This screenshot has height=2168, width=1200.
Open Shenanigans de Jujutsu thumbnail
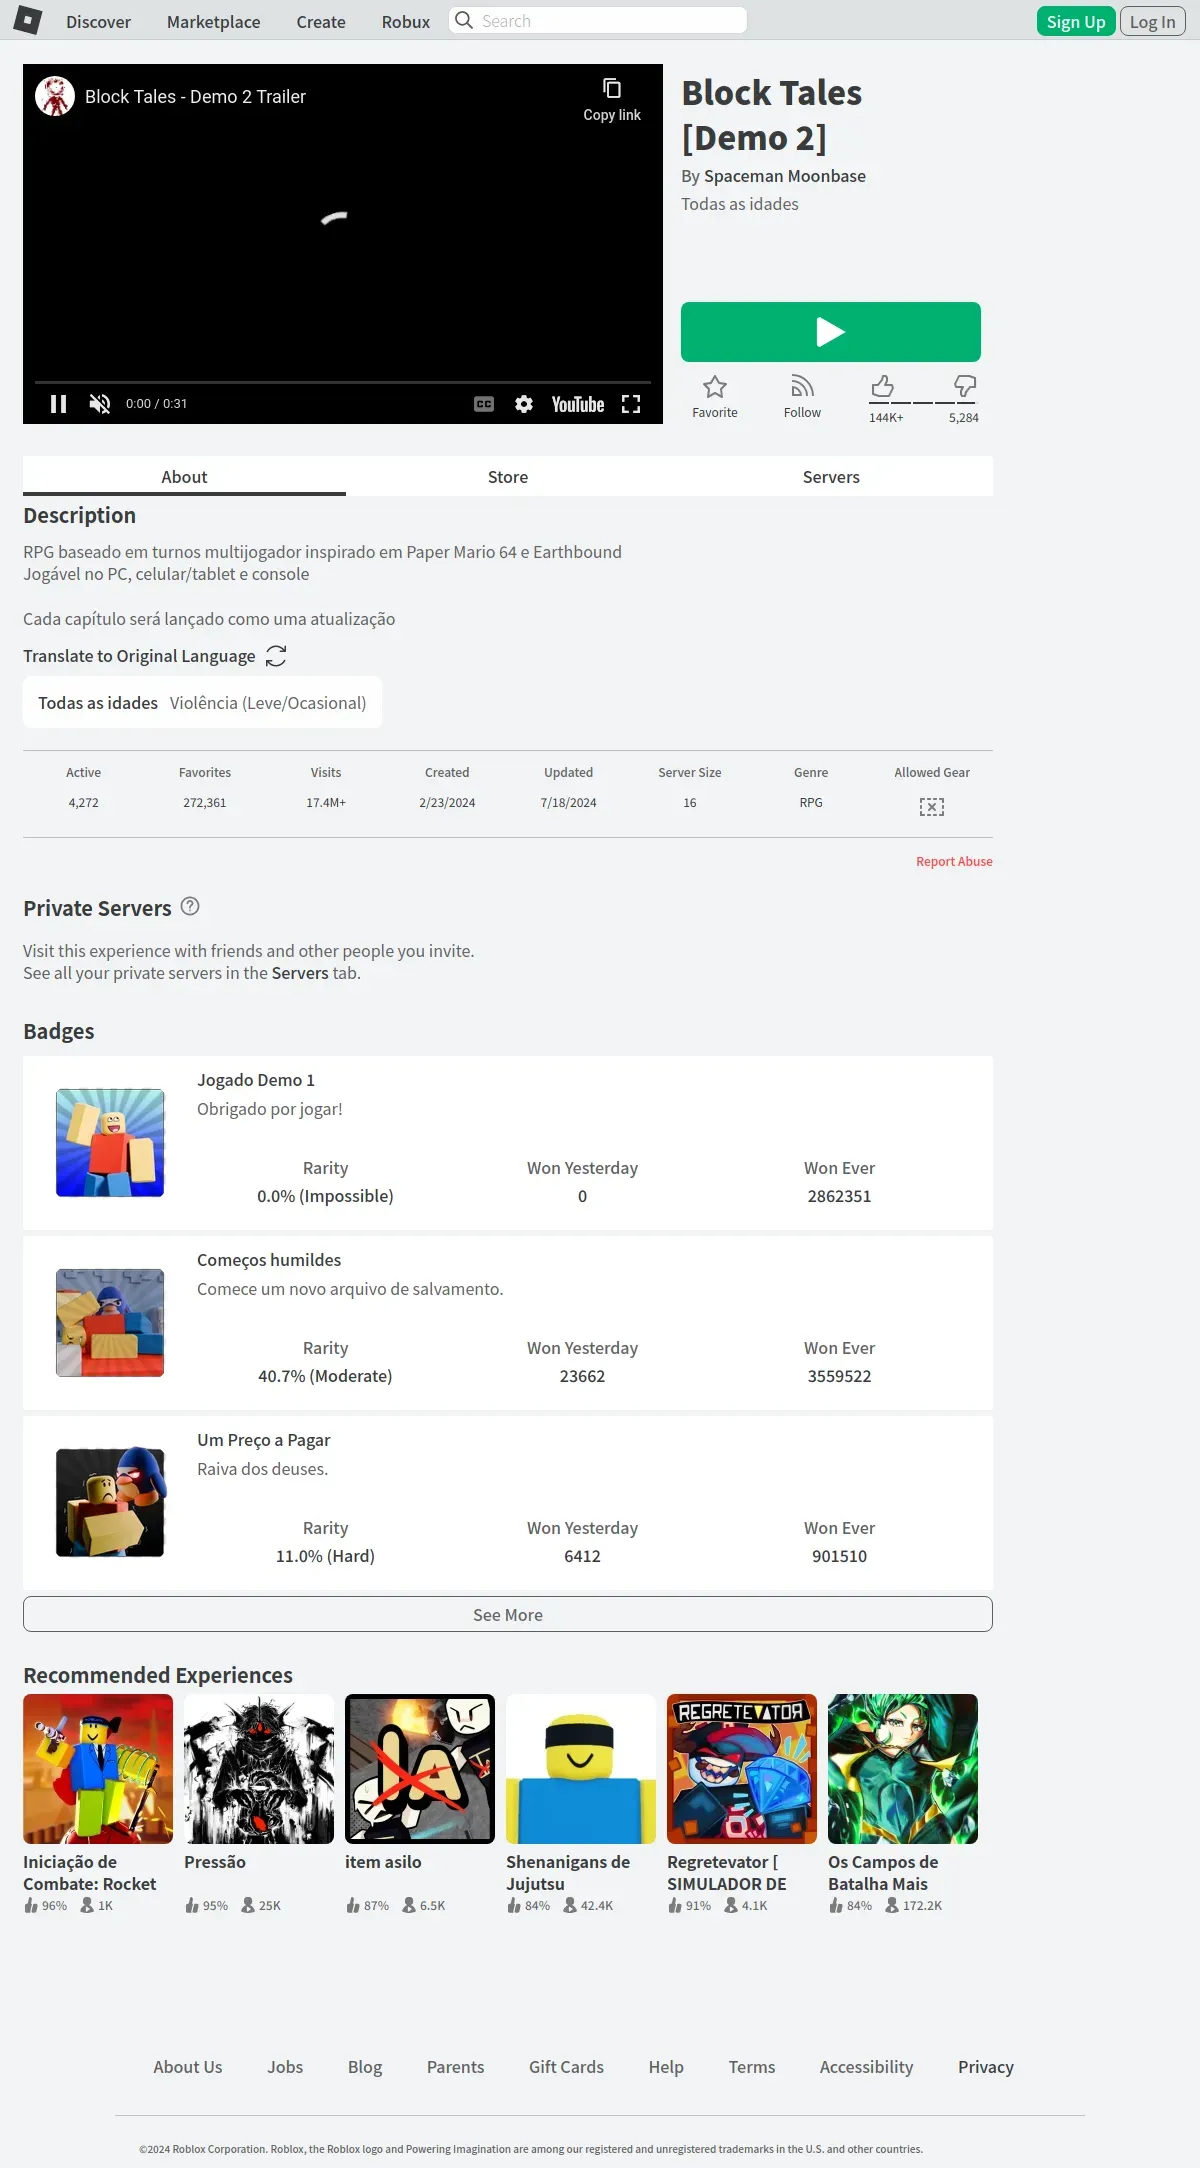click(581, 1769)
